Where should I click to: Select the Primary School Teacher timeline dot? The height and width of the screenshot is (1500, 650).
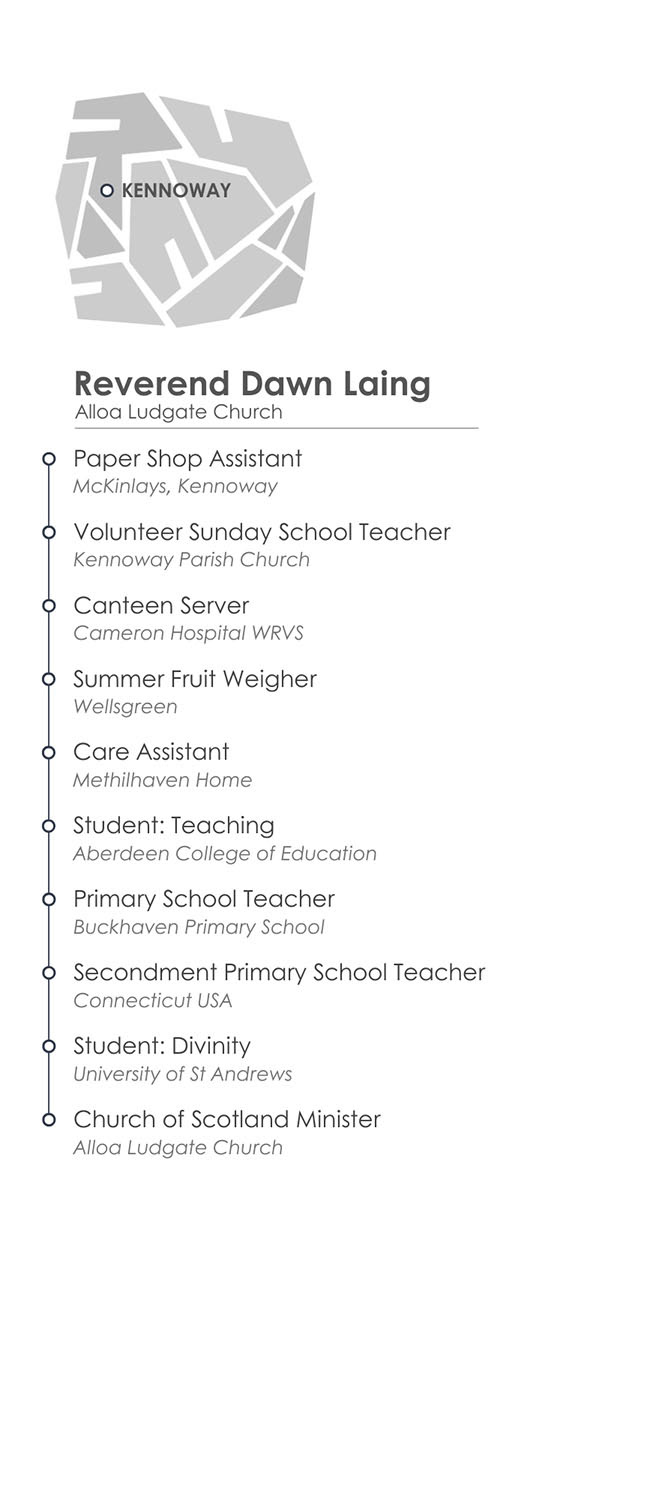click(x=48, y=899)
